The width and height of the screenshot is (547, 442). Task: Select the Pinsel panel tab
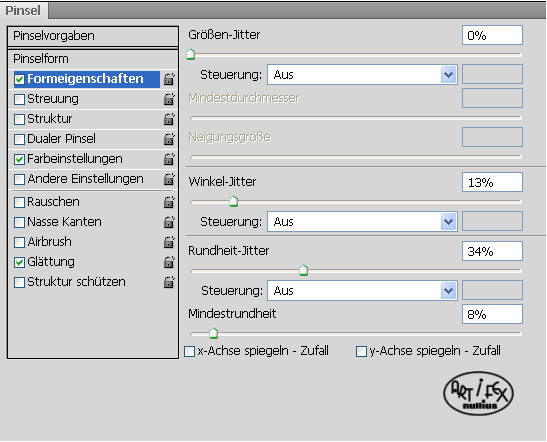(23, 10)
